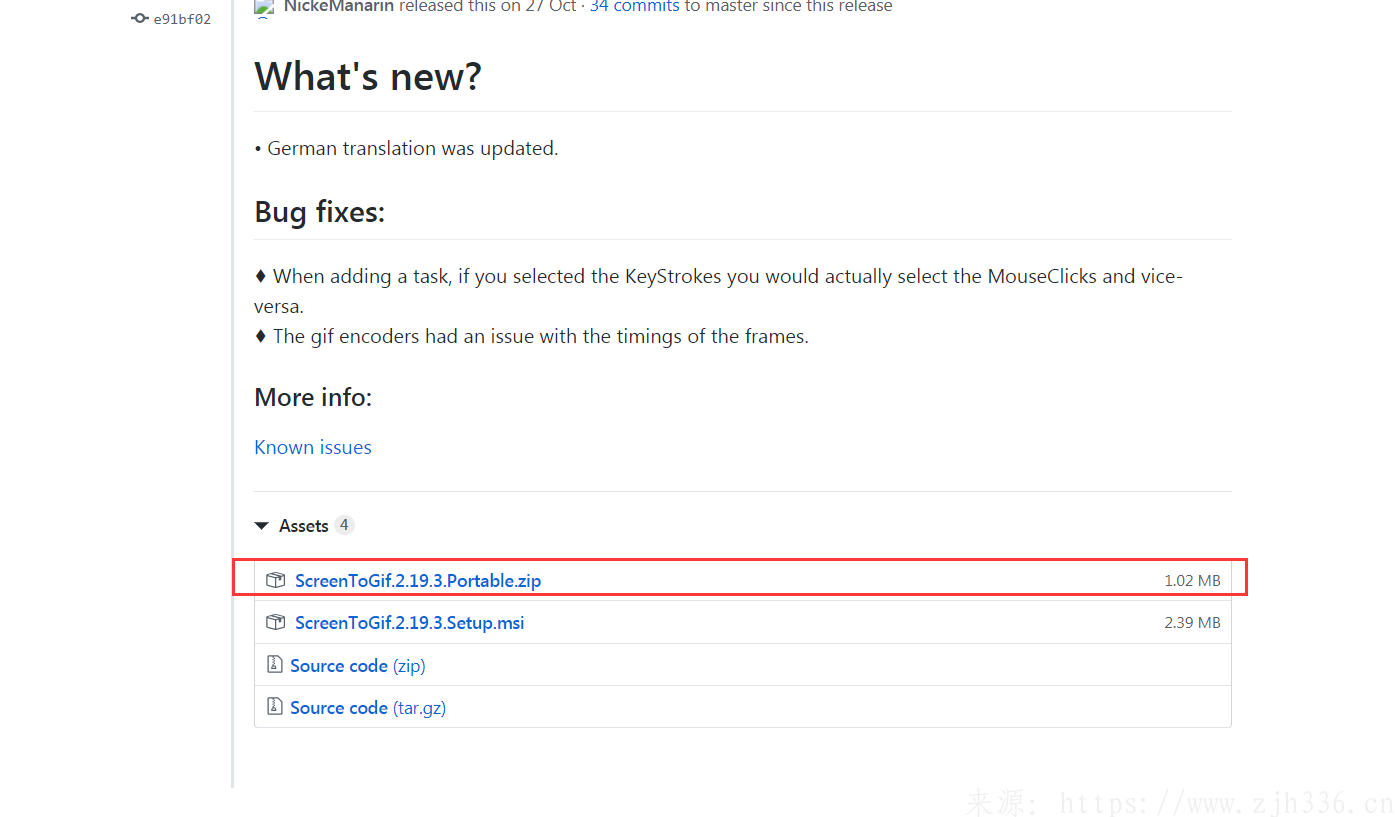Click the NickeManarin avatar image

click(264, 8)
